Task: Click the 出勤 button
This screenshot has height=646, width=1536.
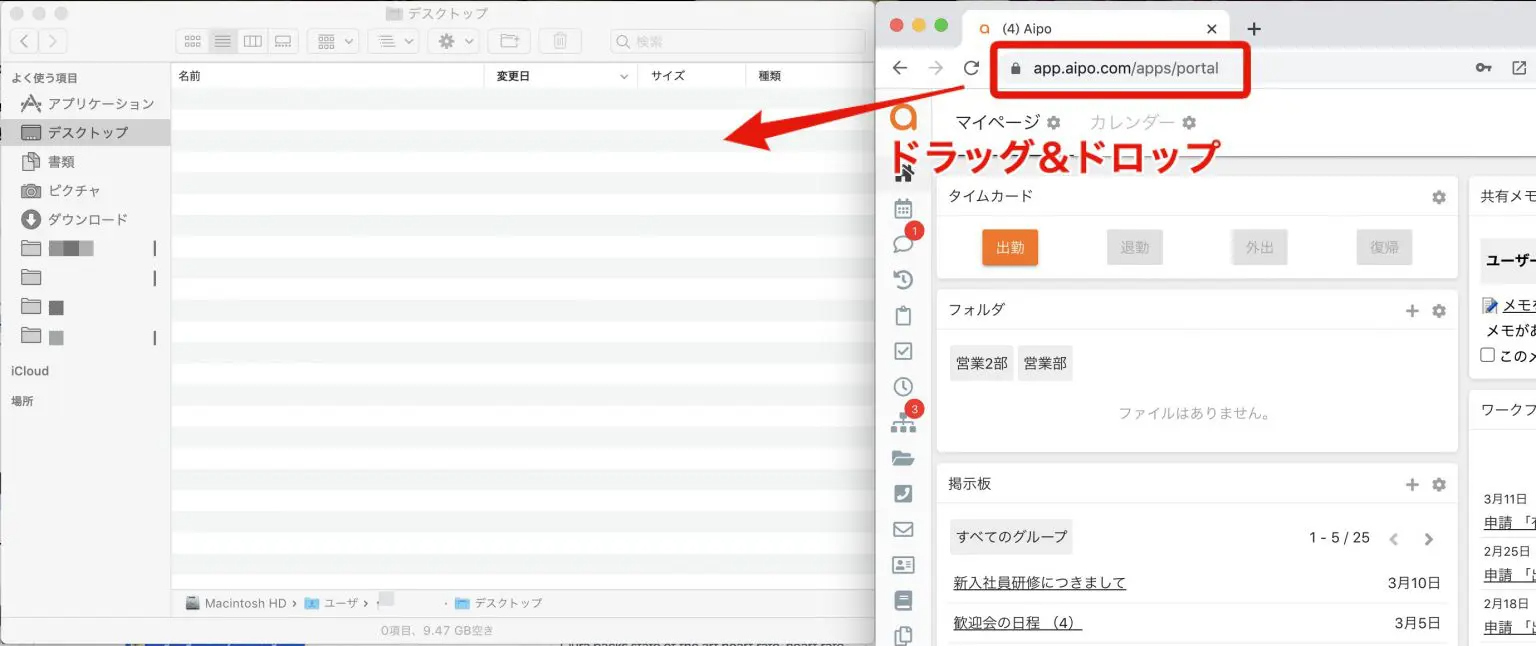Action: (1010, 248)
